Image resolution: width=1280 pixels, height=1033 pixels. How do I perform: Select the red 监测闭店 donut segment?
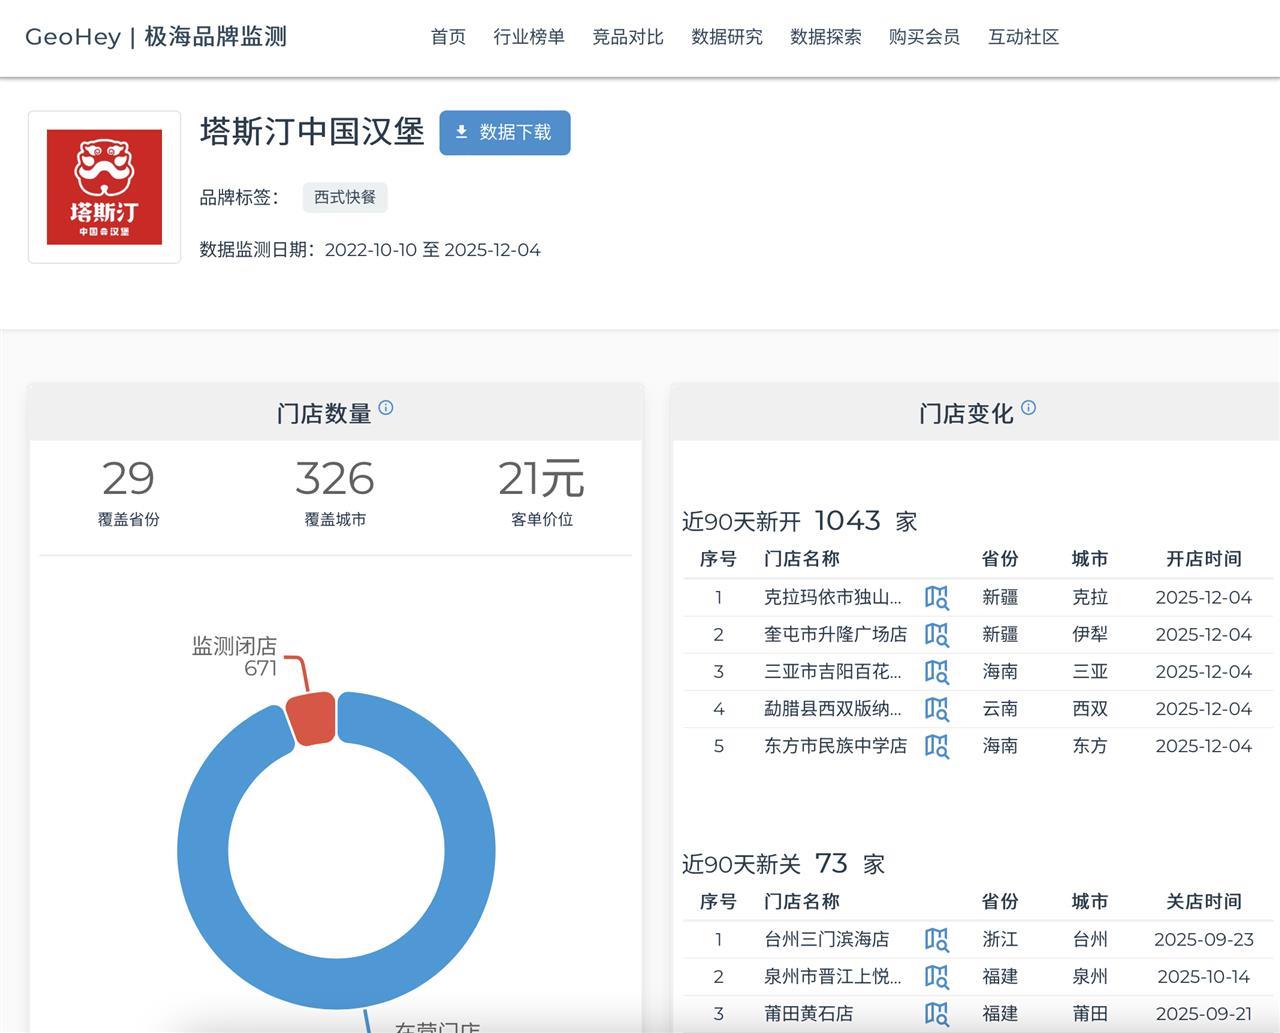312,720
